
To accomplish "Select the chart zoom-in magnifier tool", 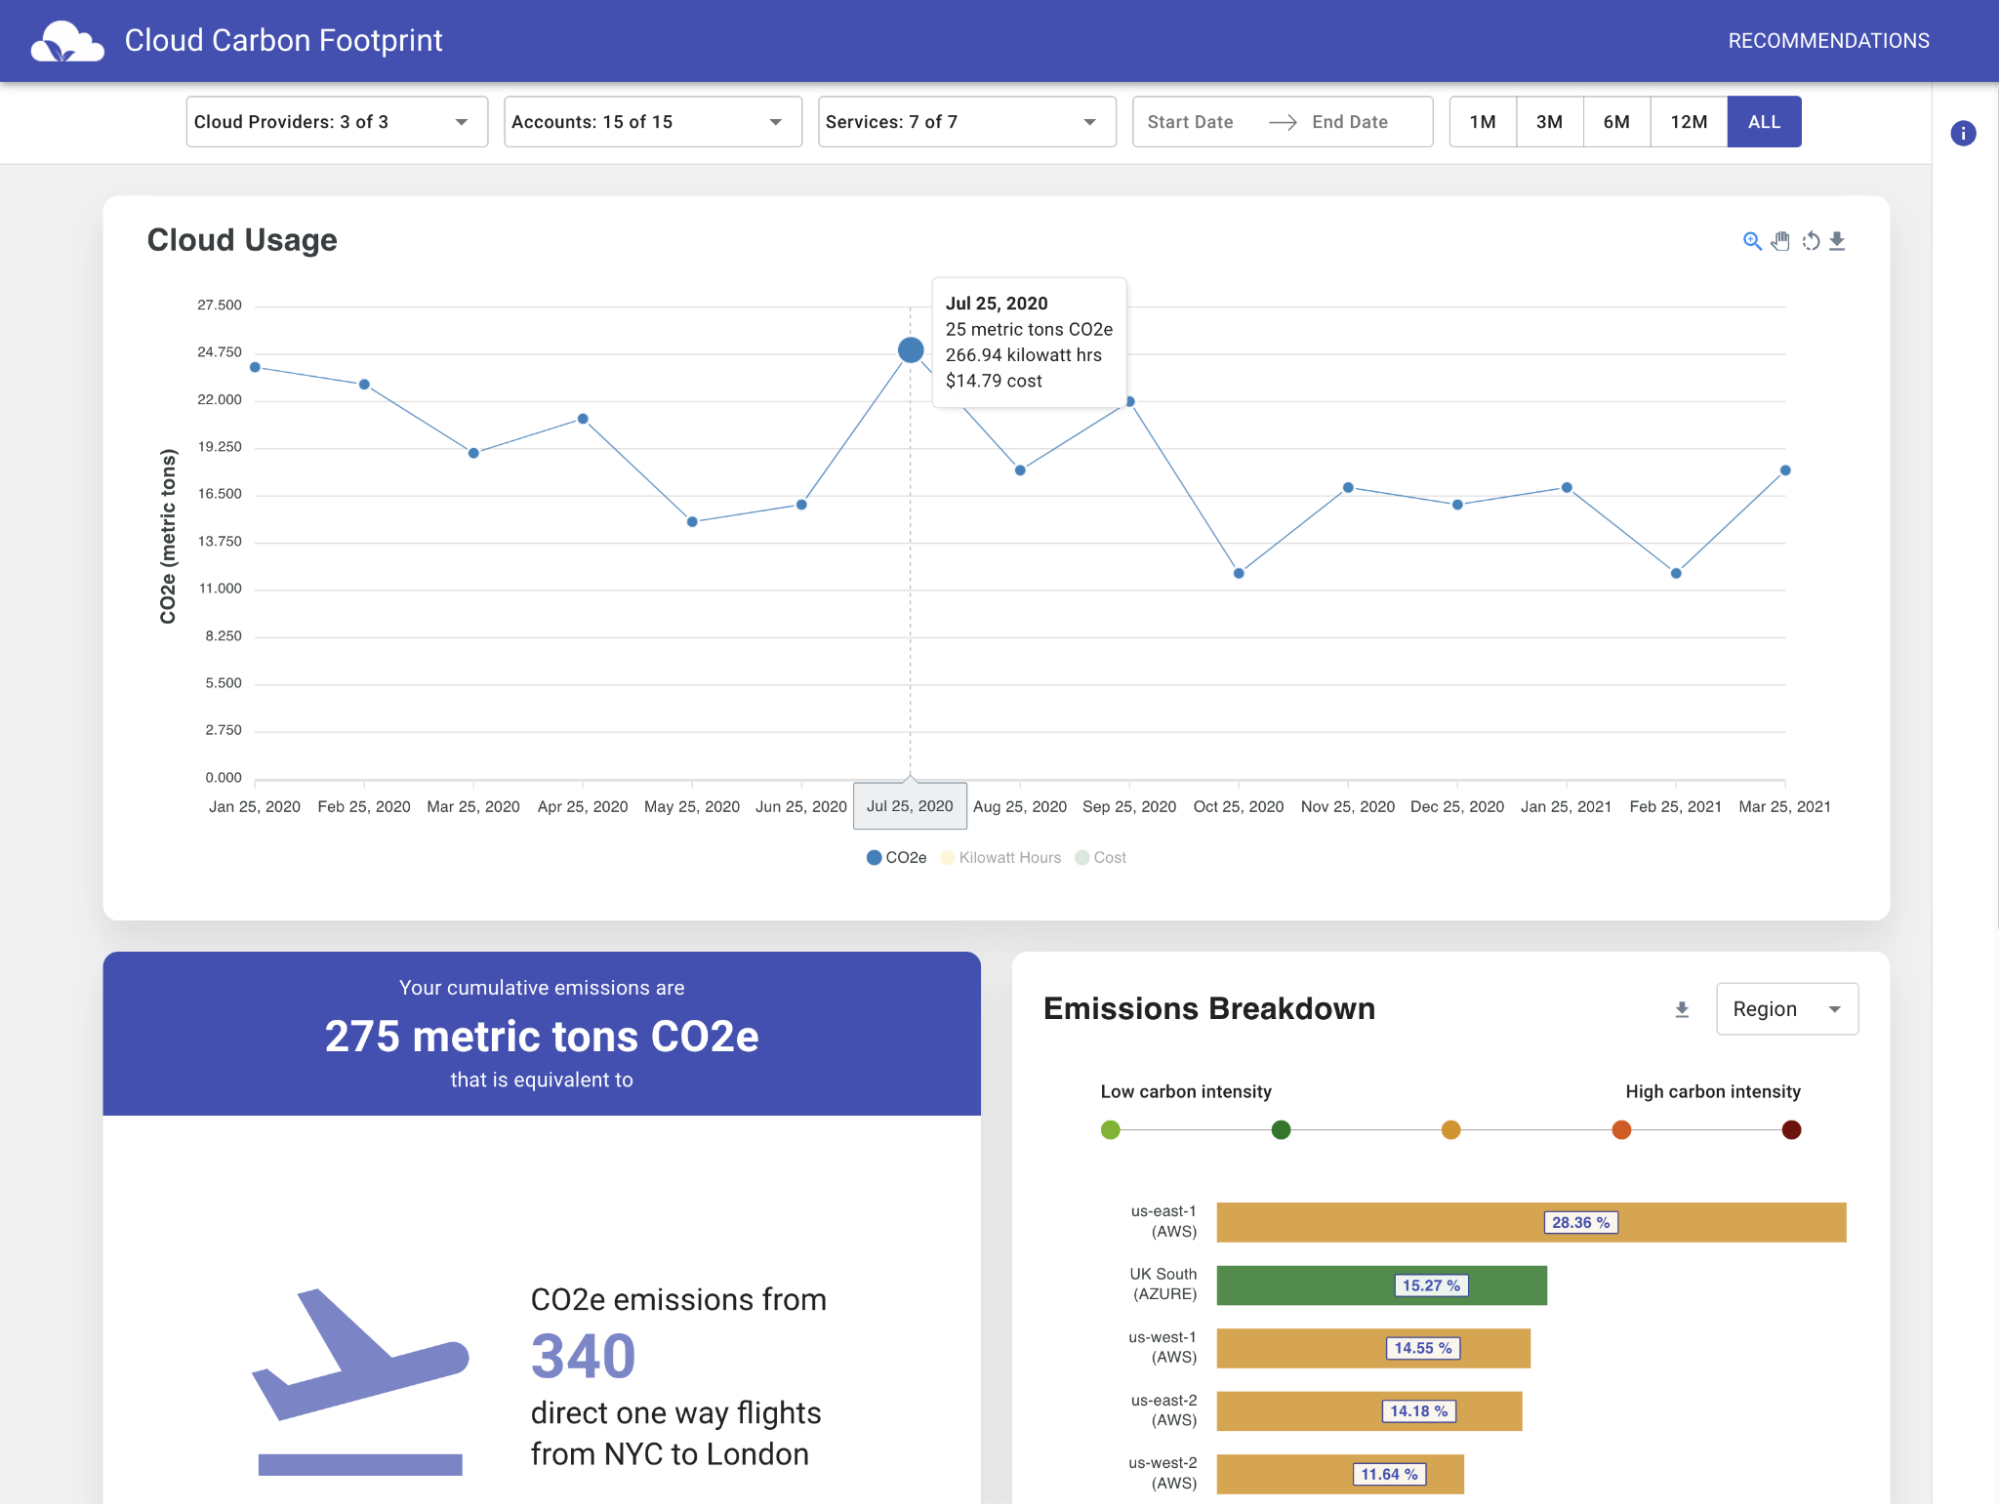I will click(1751, 241).
